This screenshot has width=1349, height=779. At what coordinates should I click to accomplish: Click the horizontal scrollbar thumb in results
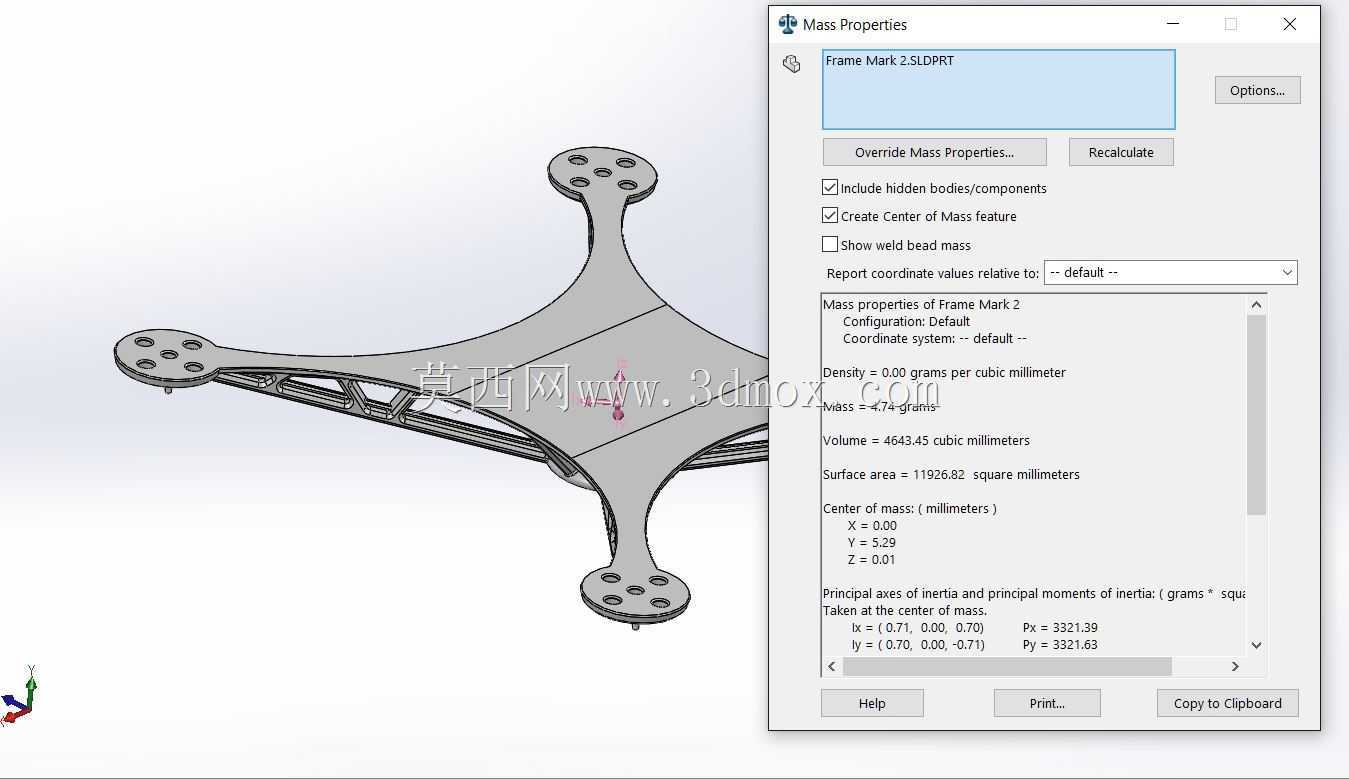[x=1007, y=666]
